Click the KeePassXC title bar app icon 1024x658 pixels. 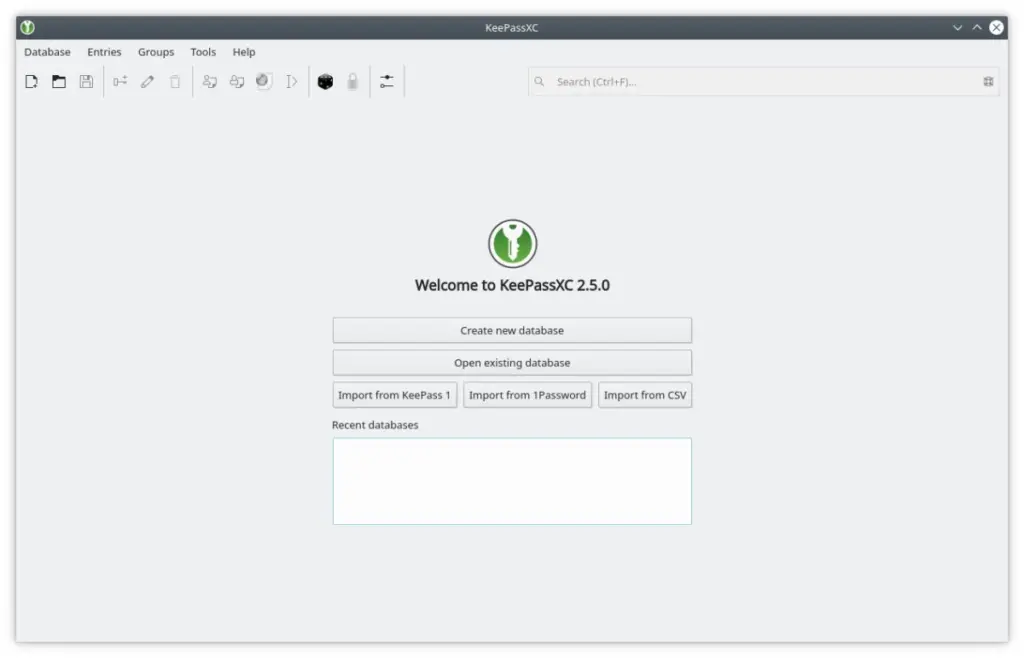[x=27, y=27]
